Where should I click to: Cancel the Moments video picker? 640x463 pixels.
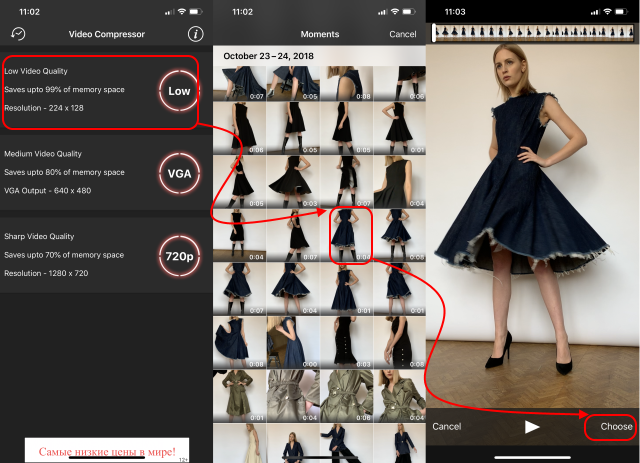[402, 34]
